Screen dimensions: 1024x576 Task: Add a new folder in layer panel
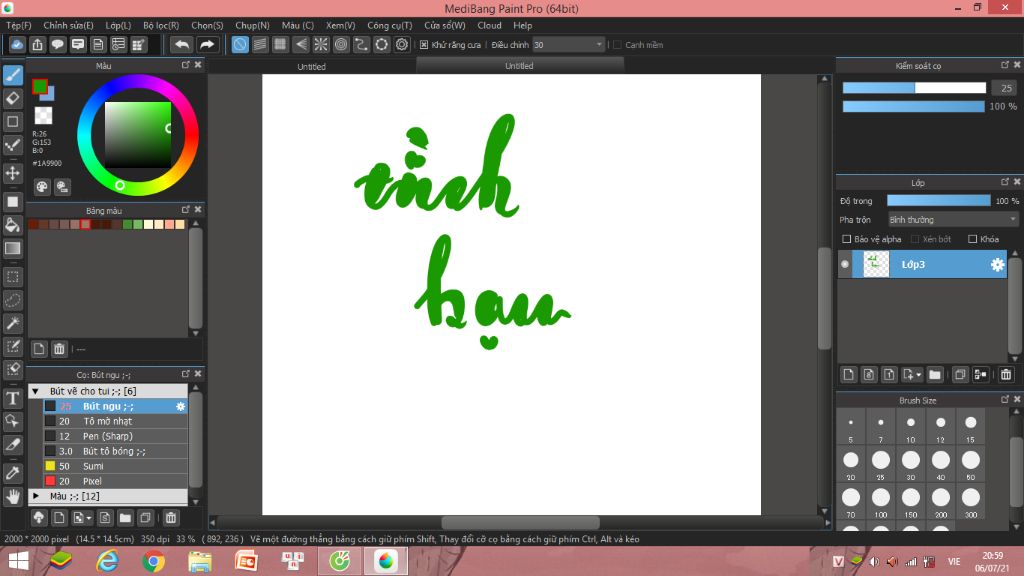(935, 374)
